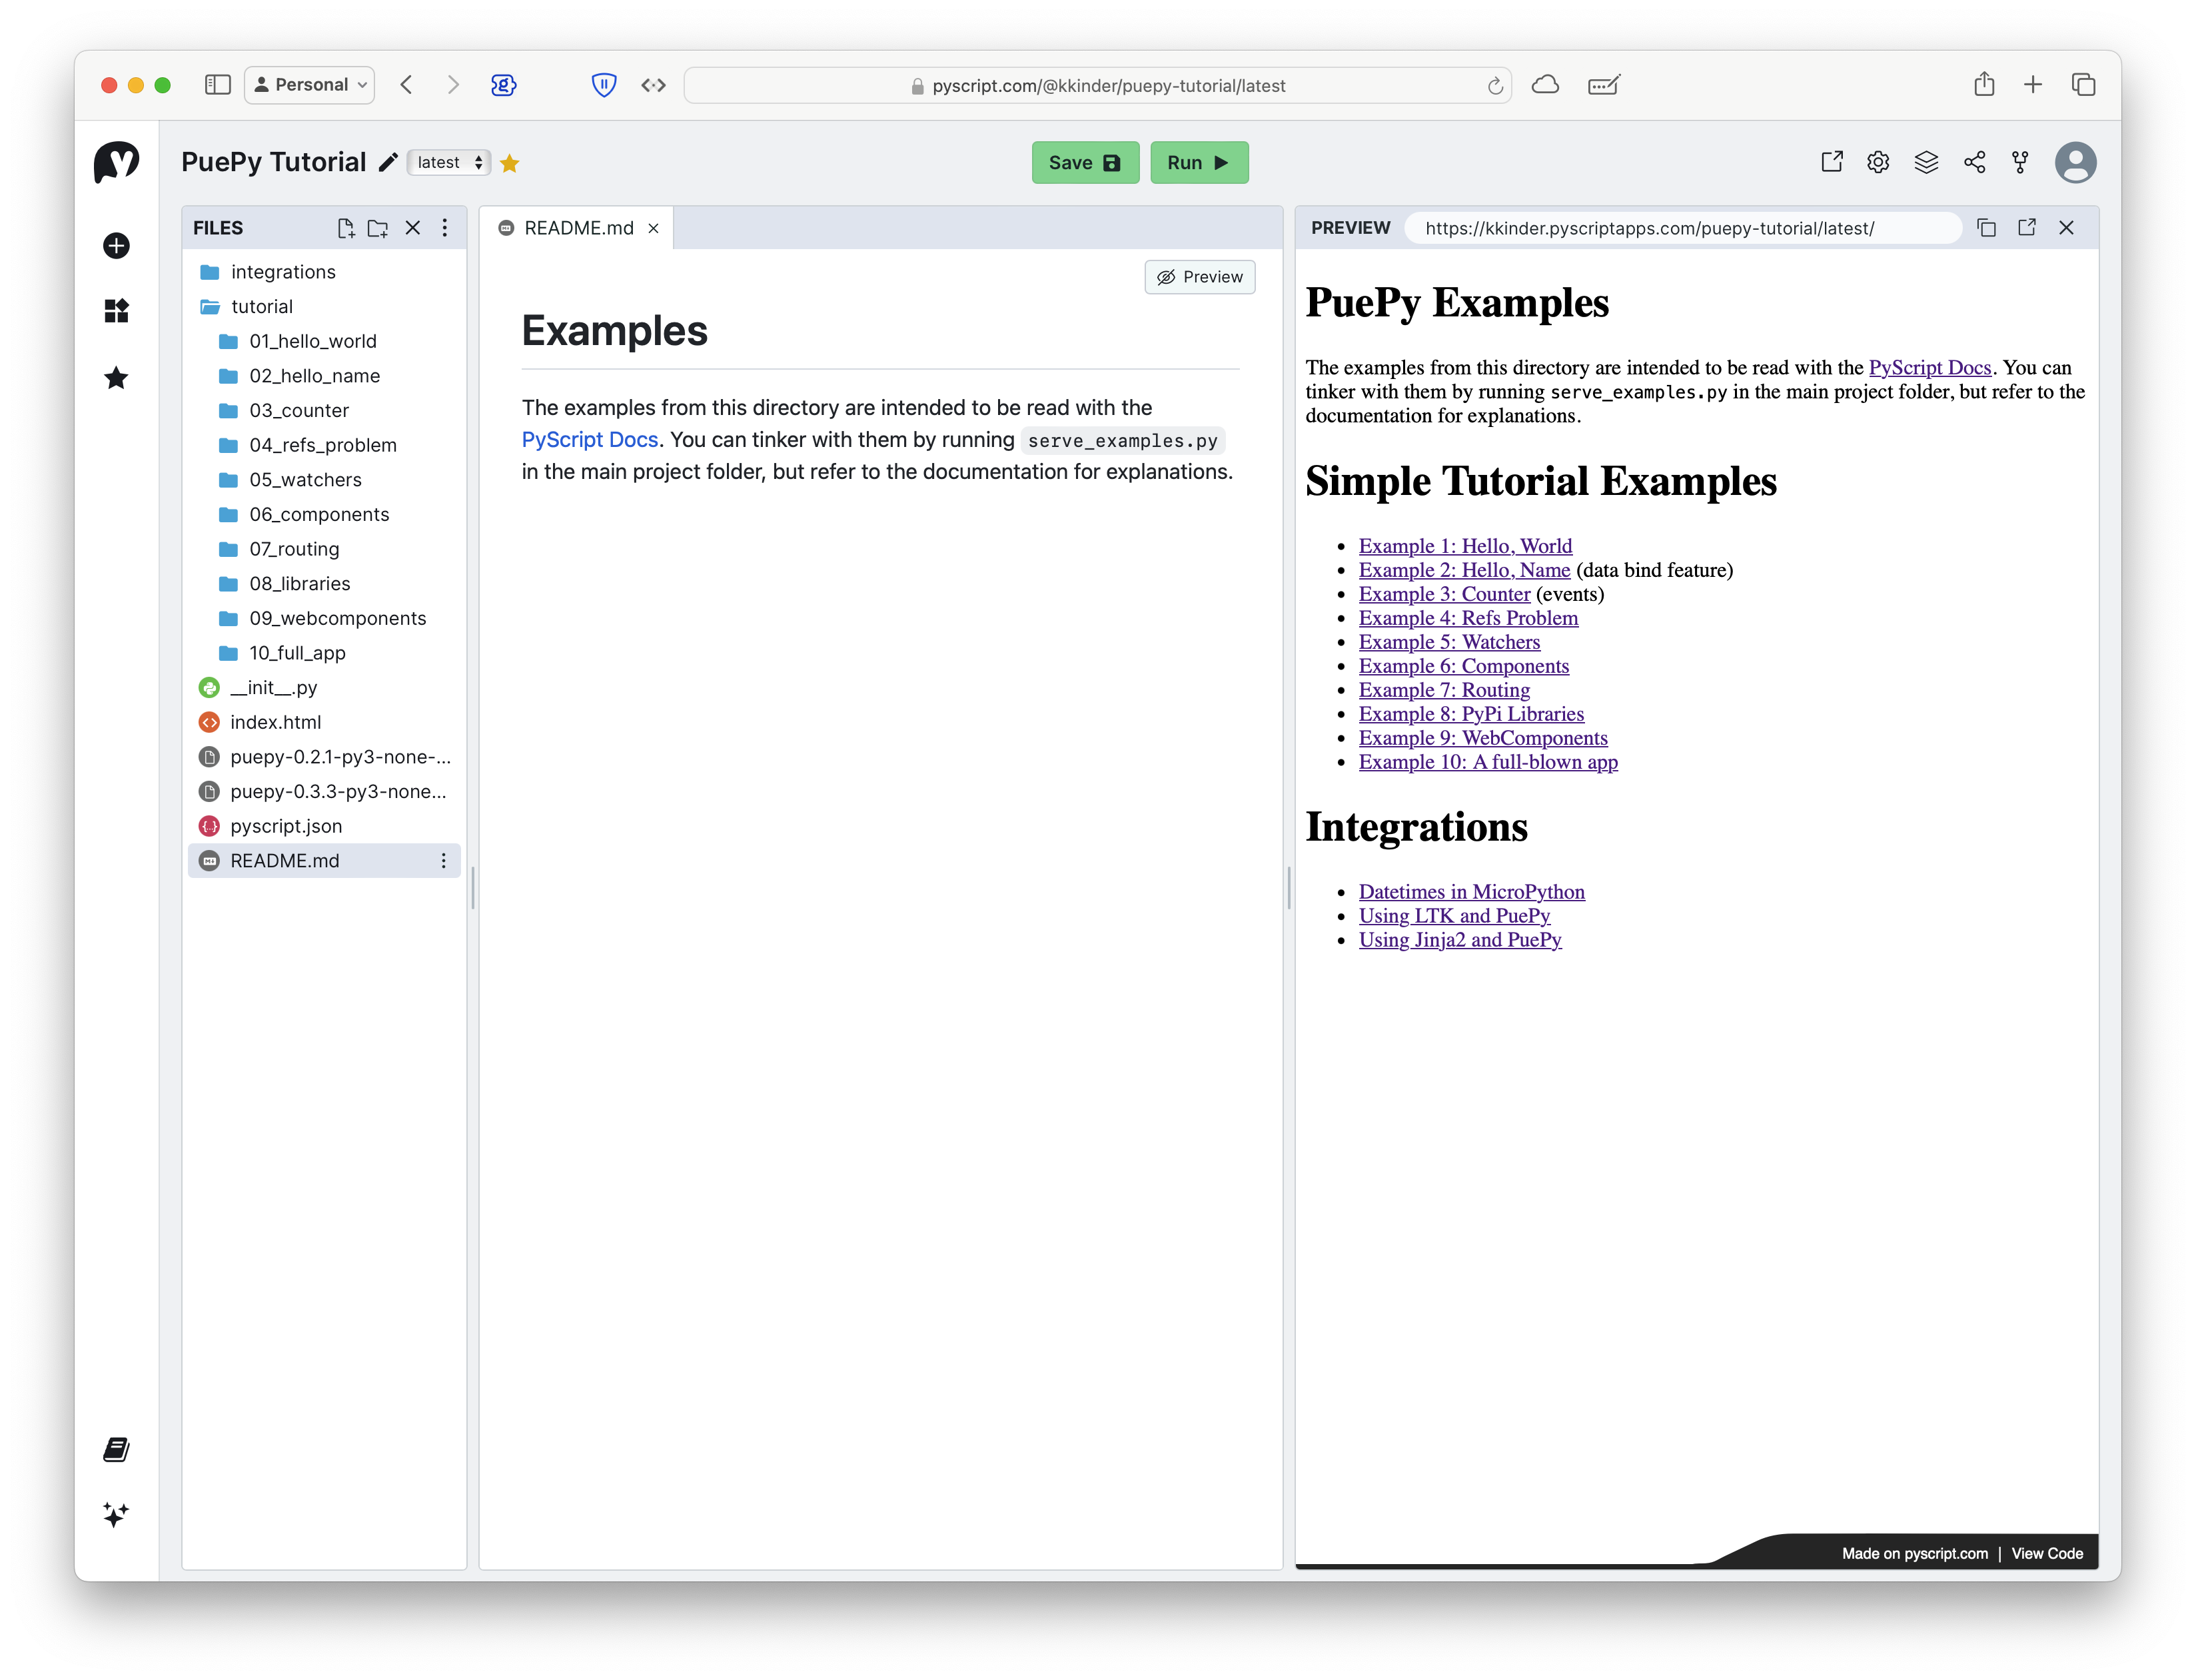Expand the integrations folder
2196x1680 pixels.
click(324, 272)
